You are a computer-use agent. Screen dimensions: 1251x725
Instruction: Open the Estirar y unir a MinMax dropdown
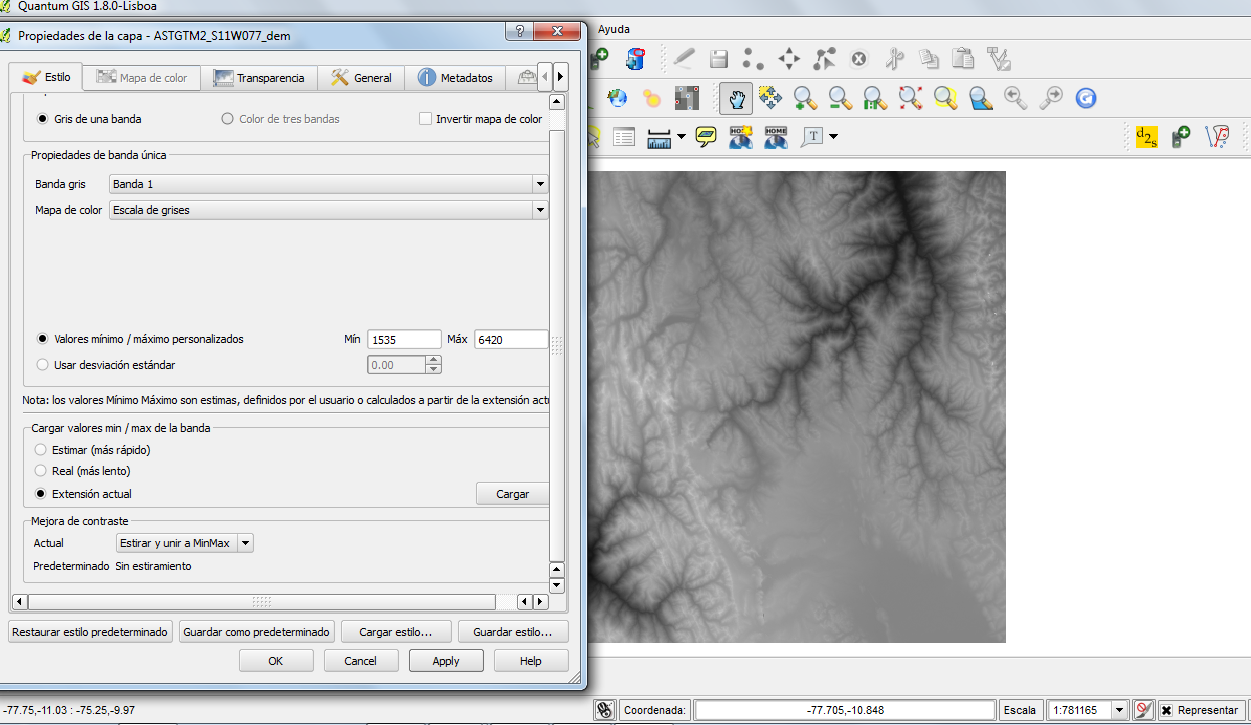pos(184,543)
